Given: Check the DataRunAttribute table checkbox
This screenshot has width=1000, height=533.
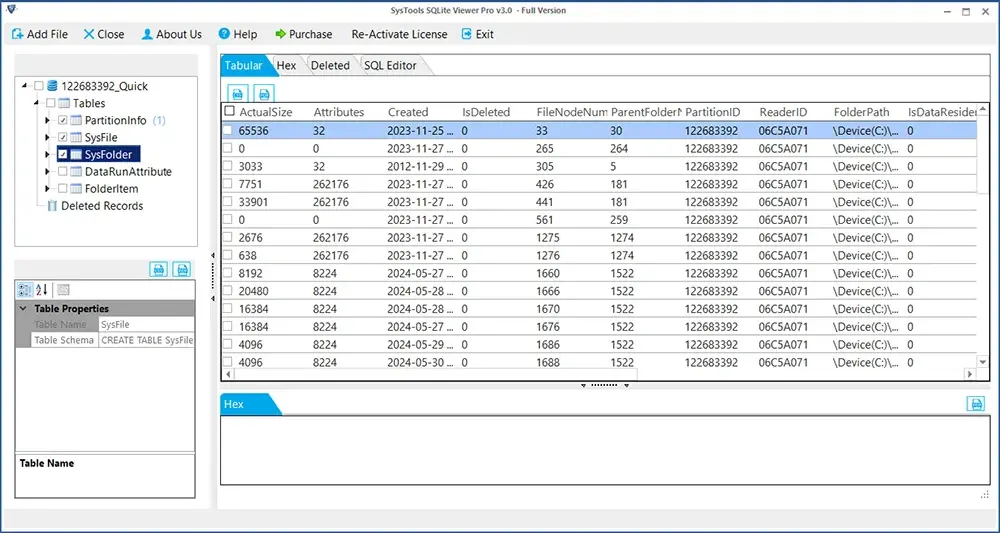Looking at the screenshot, I should click(x=63, y=172).
